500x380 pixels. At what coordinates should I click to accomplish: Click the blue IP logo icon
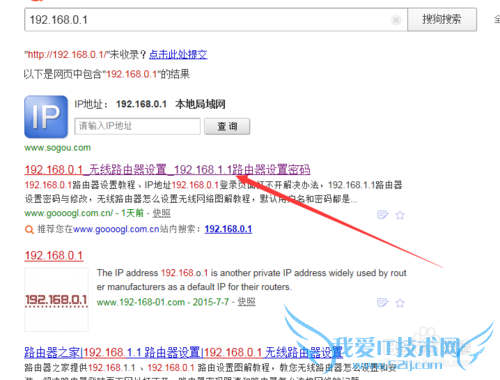(46, 117)
